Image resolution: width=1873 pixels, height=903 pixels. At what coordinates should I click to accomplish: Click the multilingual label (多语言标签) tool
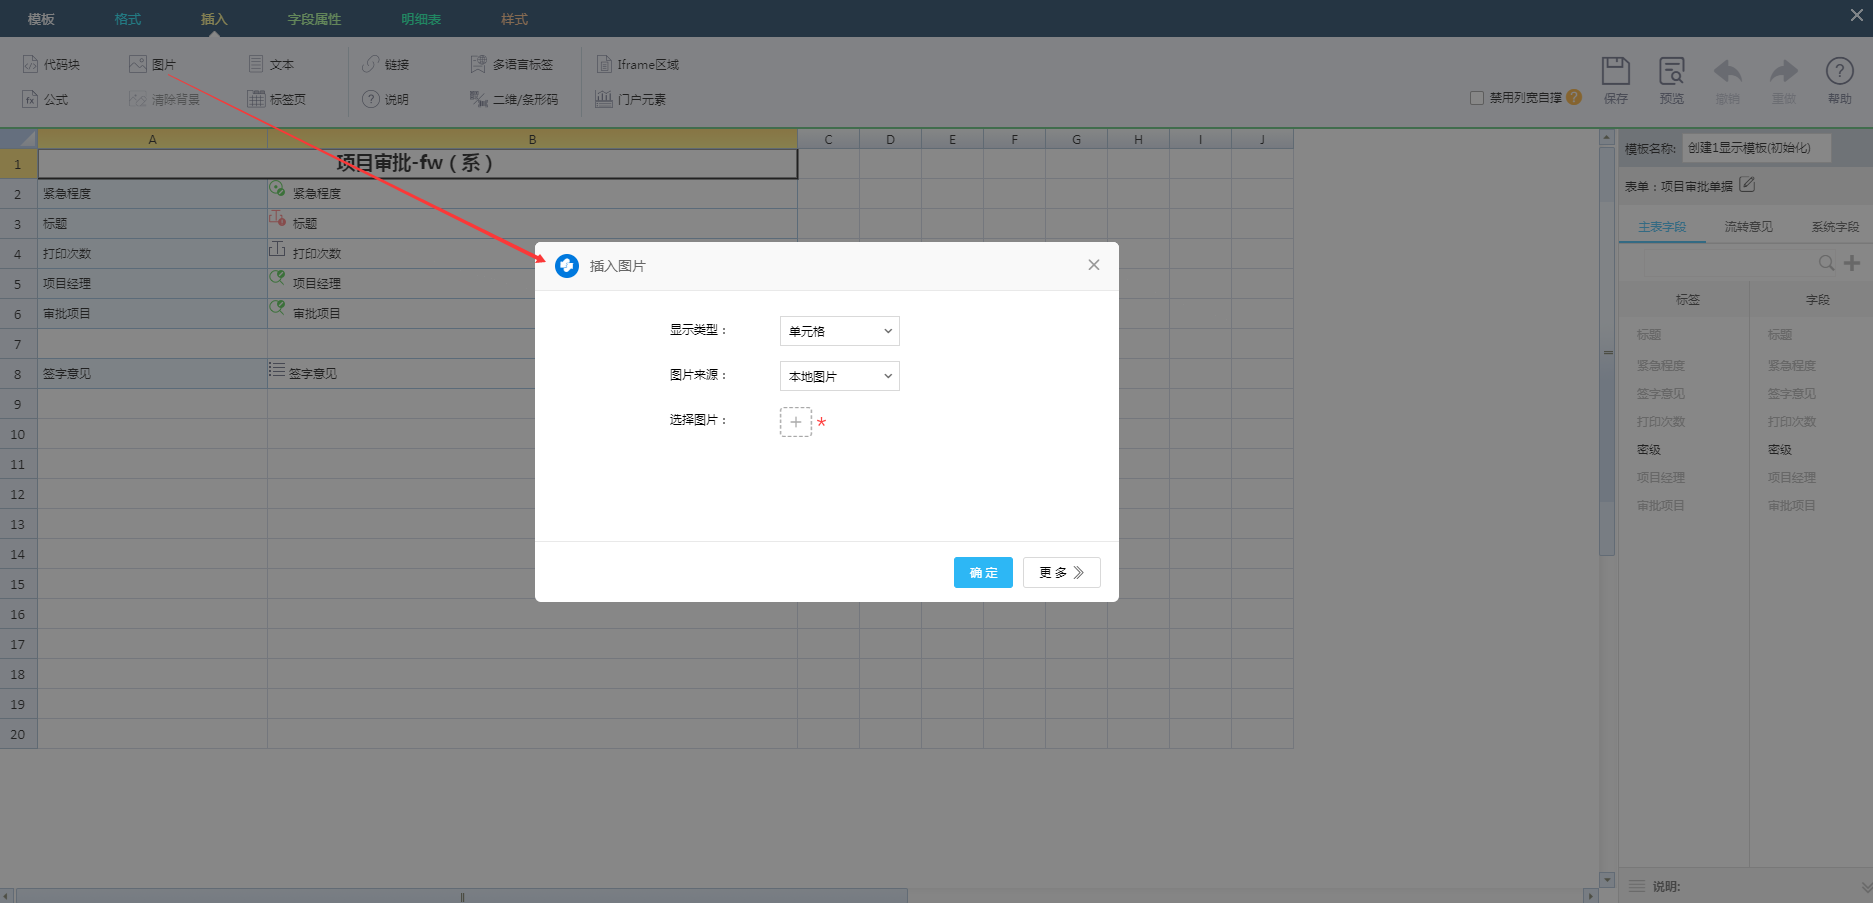[x=512, y=65]
